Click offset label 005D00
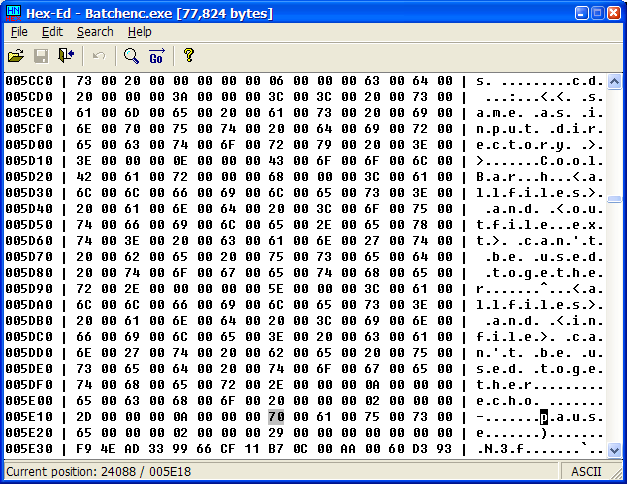627x484 pixels. coord(29,145)
